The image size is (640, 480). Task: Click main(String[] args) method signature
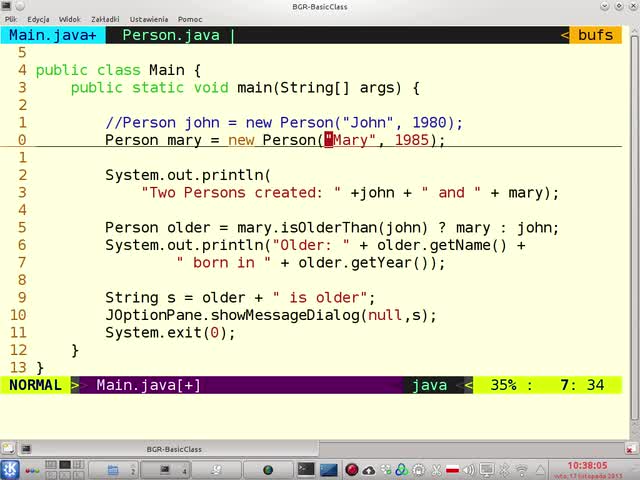point(319,88)
